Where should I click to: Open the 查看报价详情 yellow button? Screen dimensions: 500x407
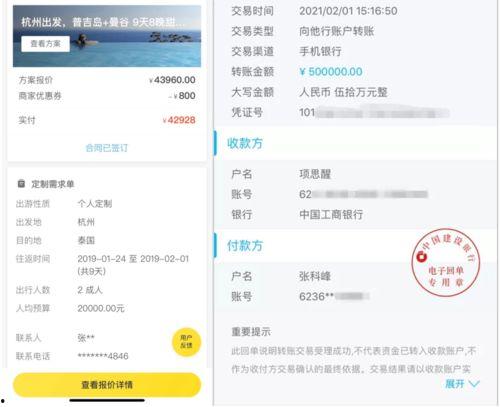pyautogui.click(x=107, y=385)
